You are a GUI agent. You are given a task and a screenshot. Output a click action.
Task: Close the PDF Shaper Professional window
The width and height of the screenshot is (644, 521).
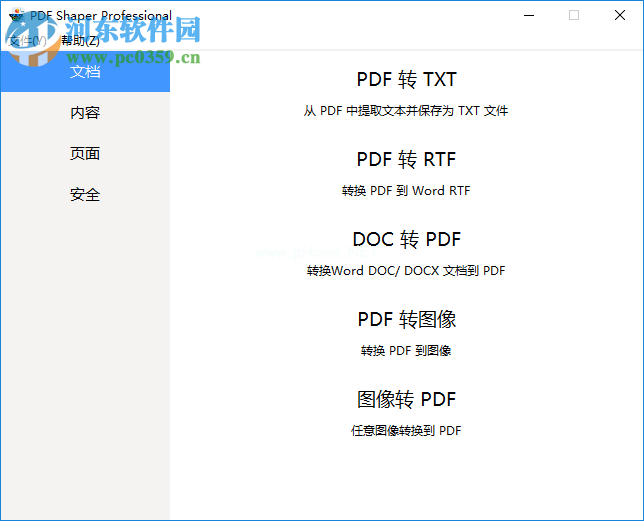pyautogui.click(x=620, y=16)
